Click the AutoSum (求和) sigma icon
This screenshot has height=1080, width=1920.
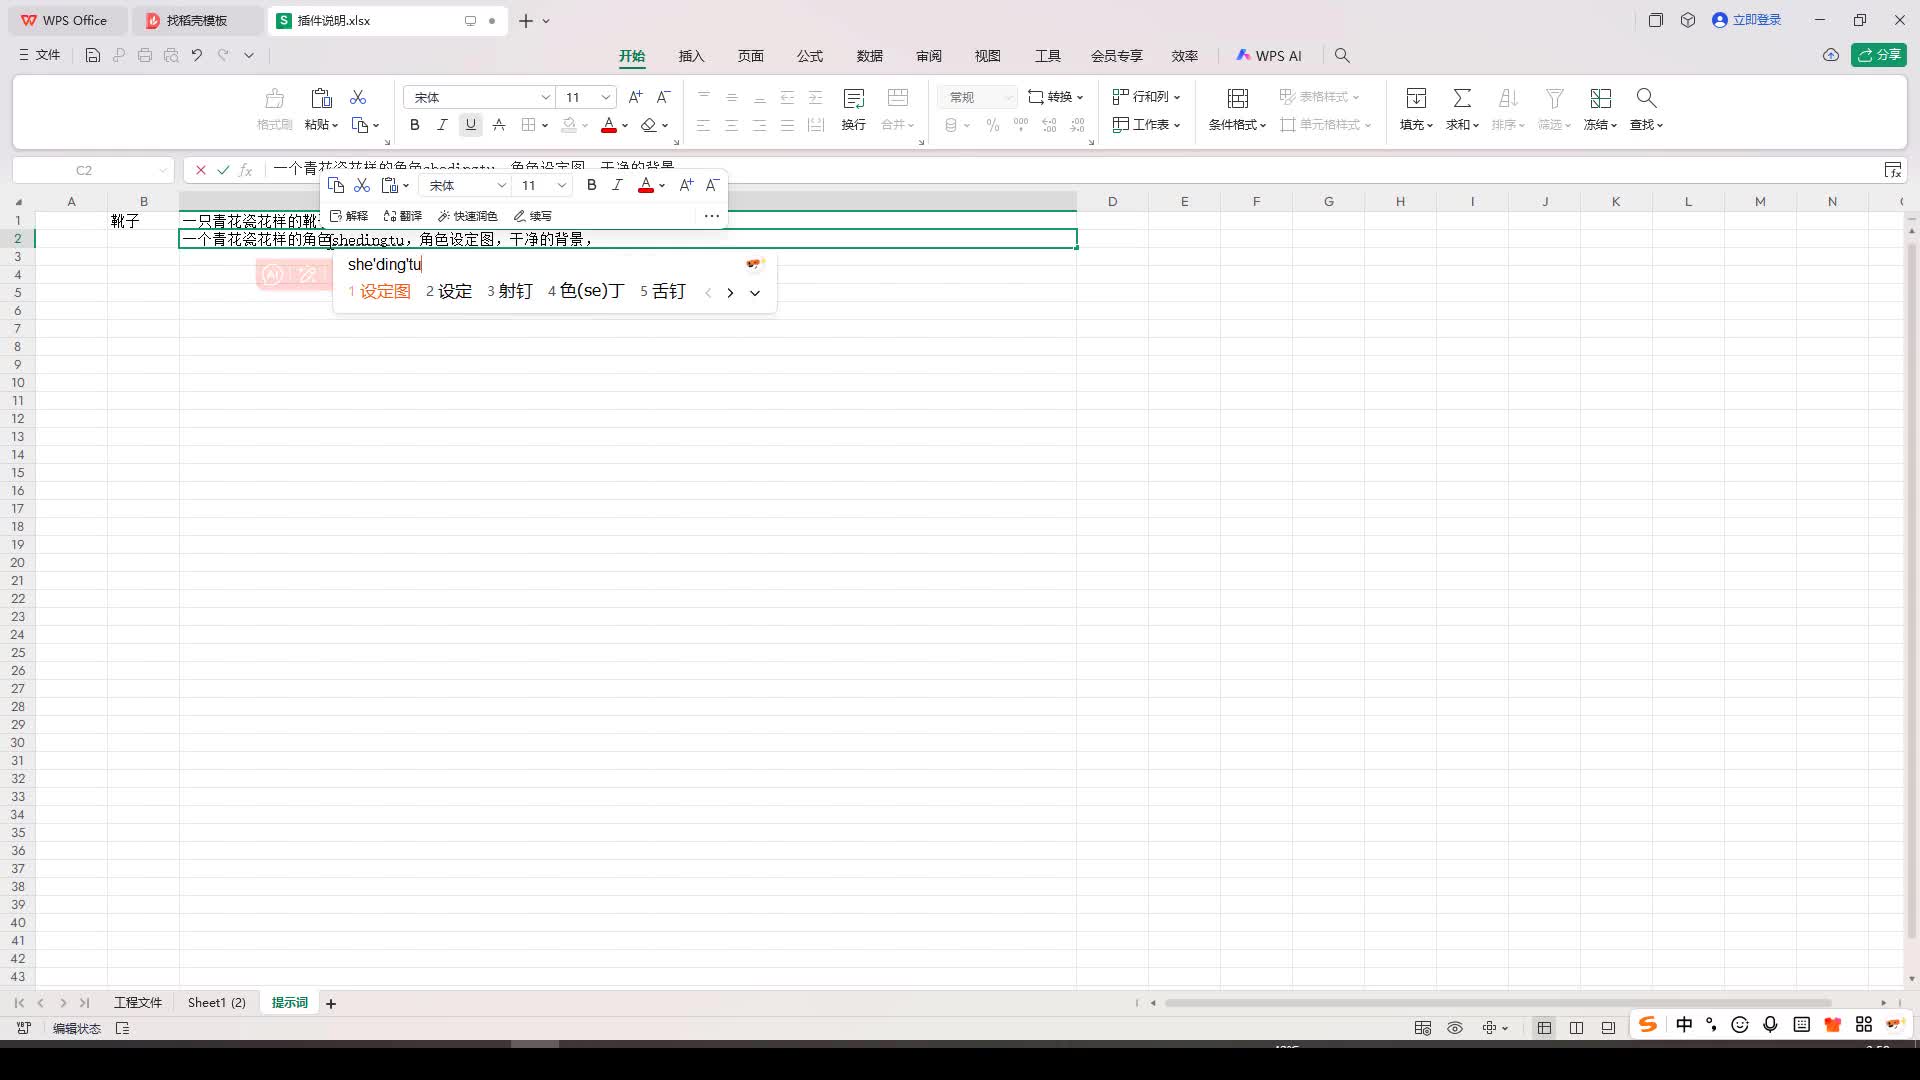(1461, 98)
